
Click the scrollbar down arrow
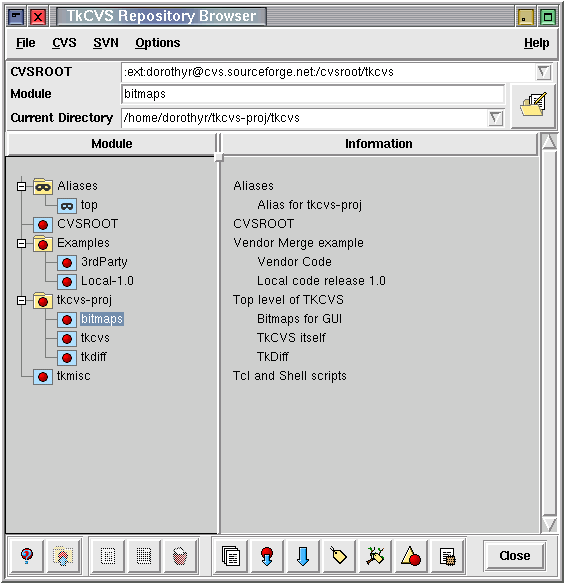click(549, 524)
